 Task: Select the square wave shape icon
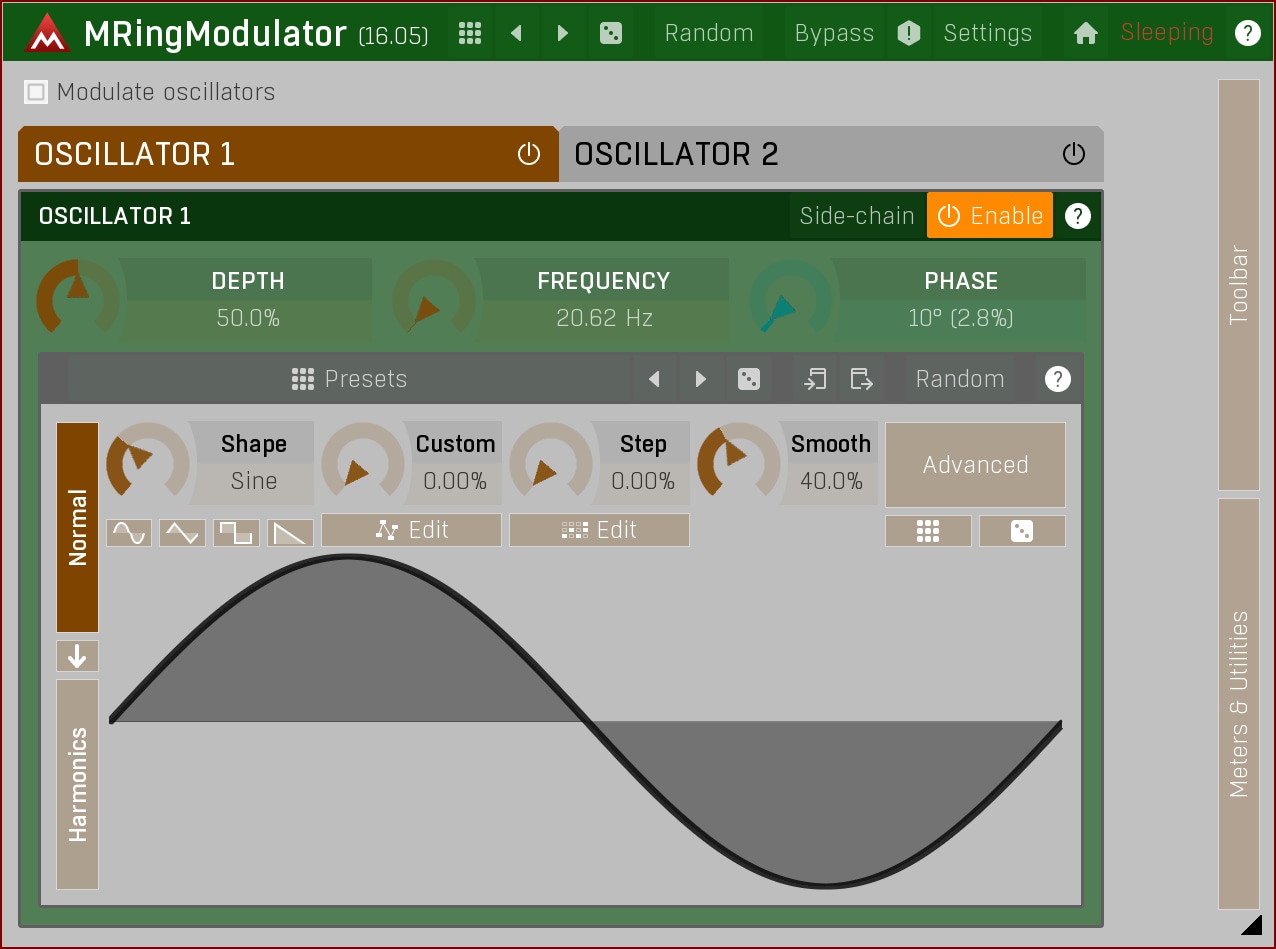pyautogui.click(x=237, y=533)
